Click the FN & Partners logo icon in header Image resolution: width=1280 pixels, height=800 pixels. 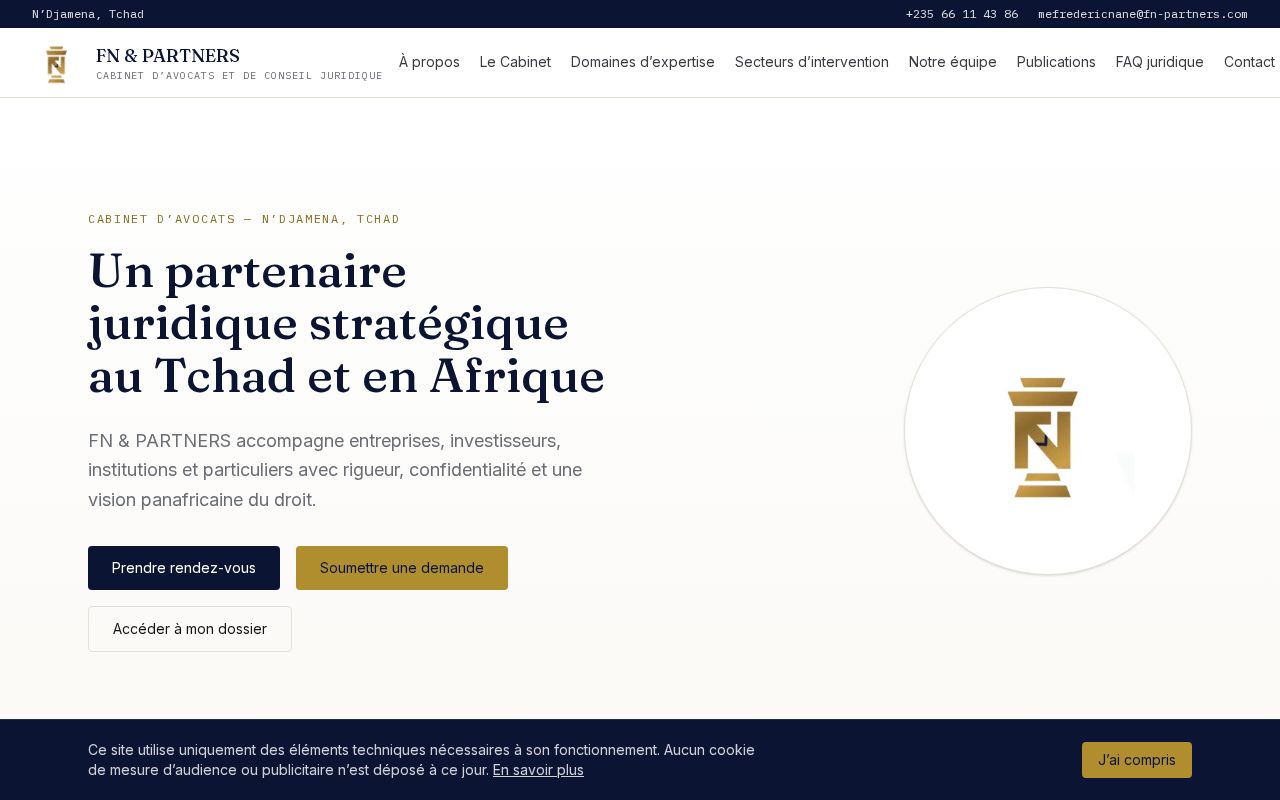pos(57,64)
